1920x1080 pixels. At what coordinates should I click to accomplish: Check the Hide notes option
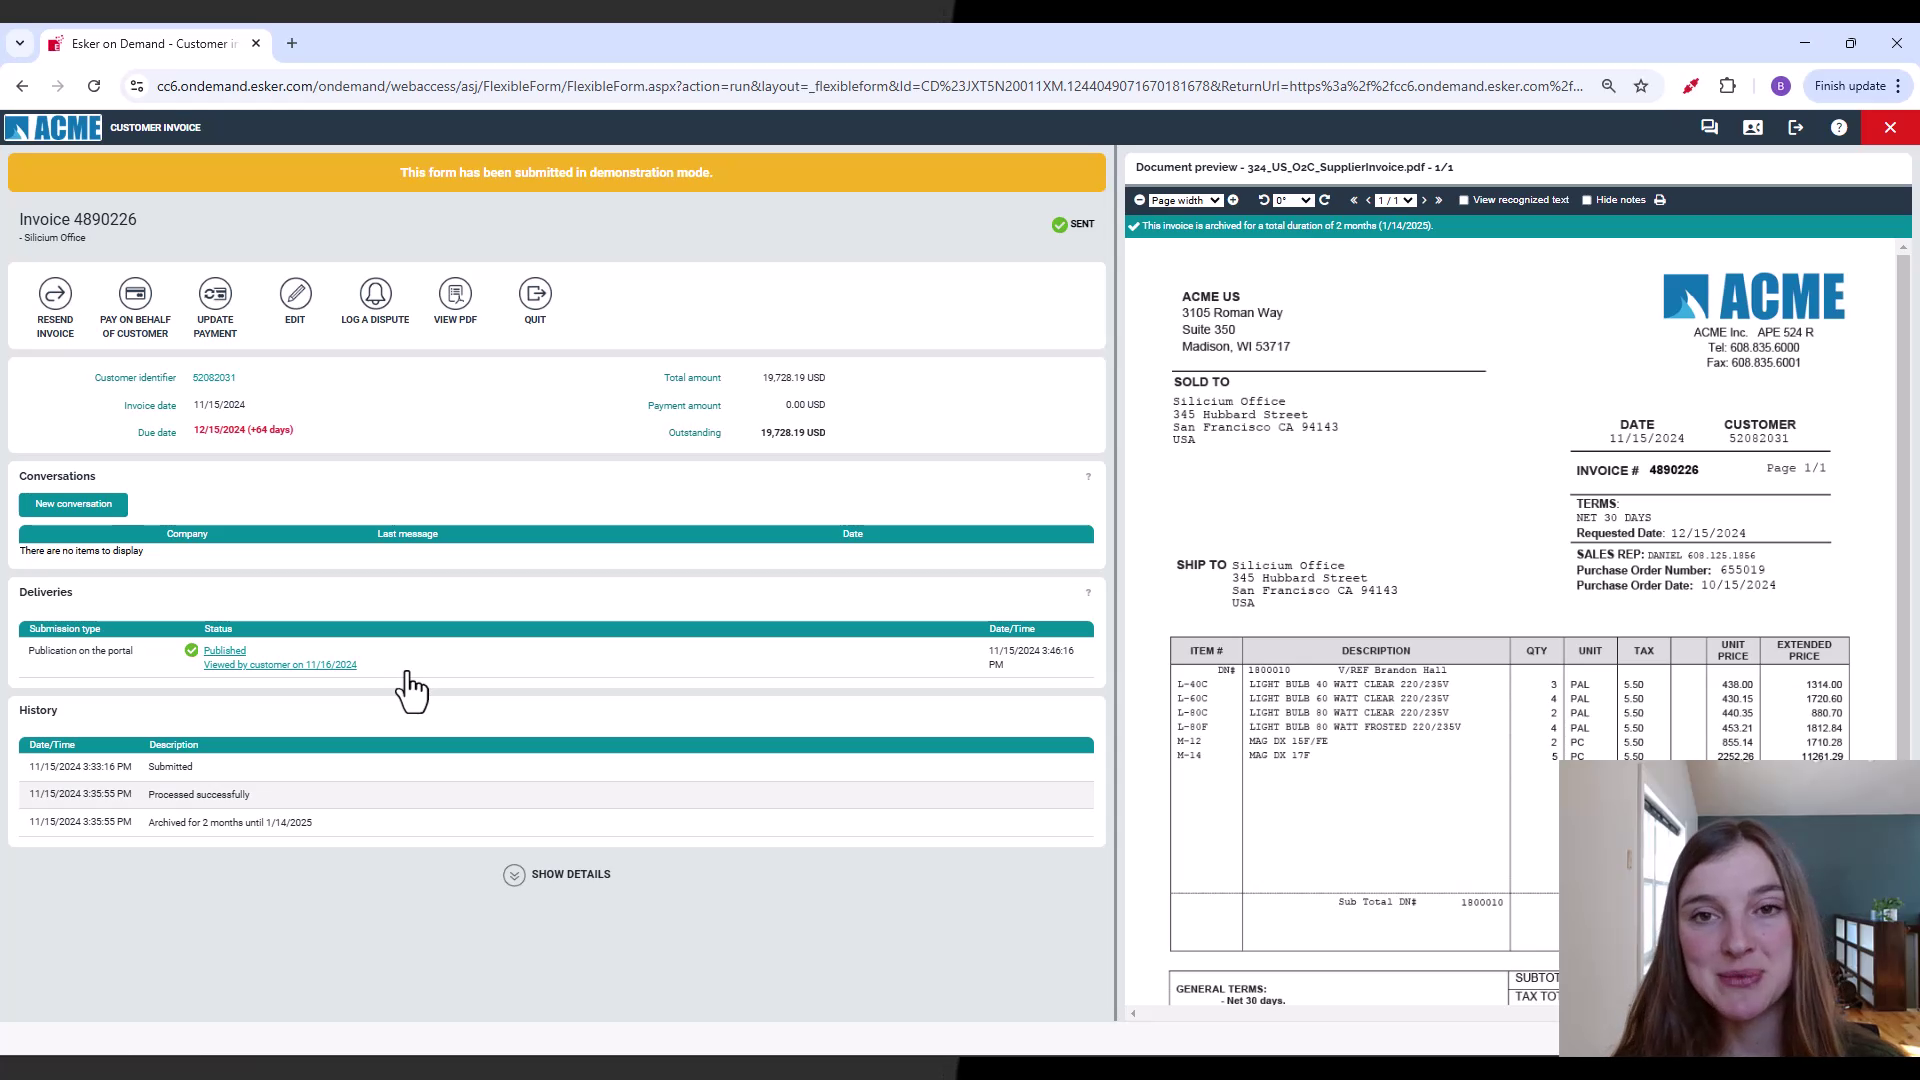(x=1587, y=200)
